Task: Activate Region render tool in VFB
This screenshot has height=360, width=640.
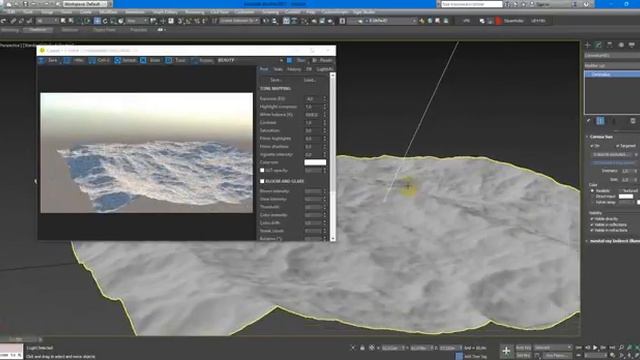Action: 202,60
